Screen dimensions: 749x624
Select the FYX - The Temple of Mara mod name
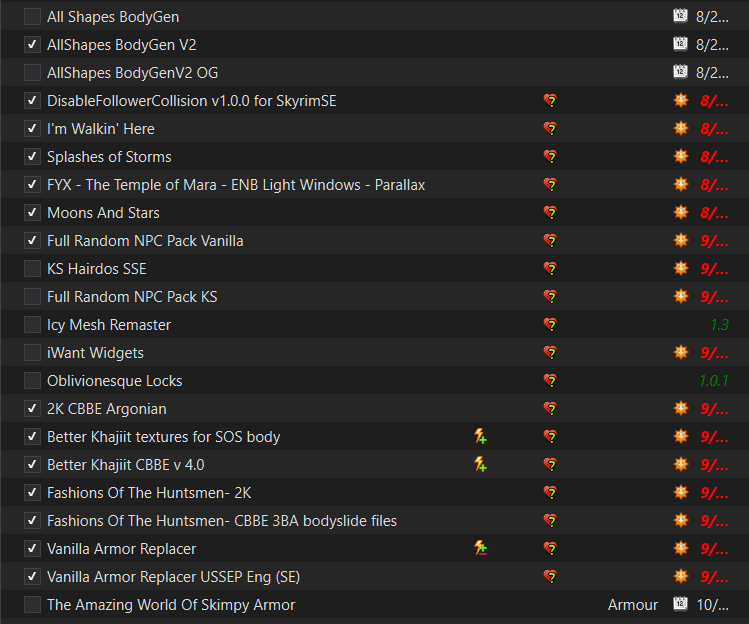tap(236, 185)
